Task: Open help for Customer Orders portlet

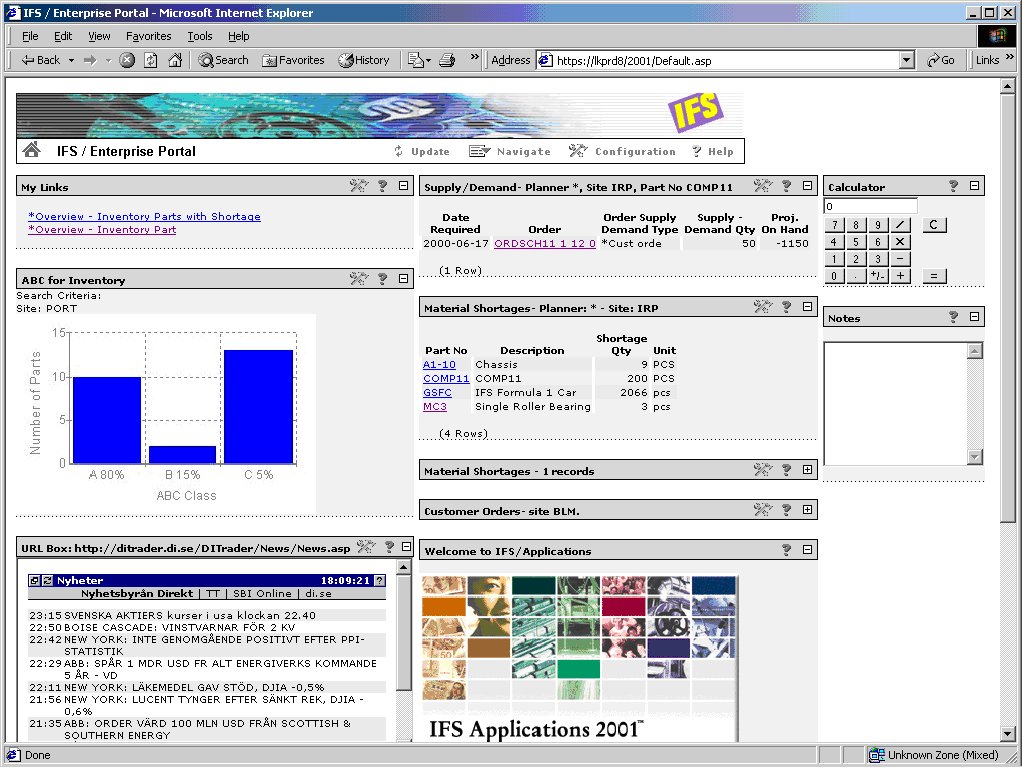Action: click(787, 510)
